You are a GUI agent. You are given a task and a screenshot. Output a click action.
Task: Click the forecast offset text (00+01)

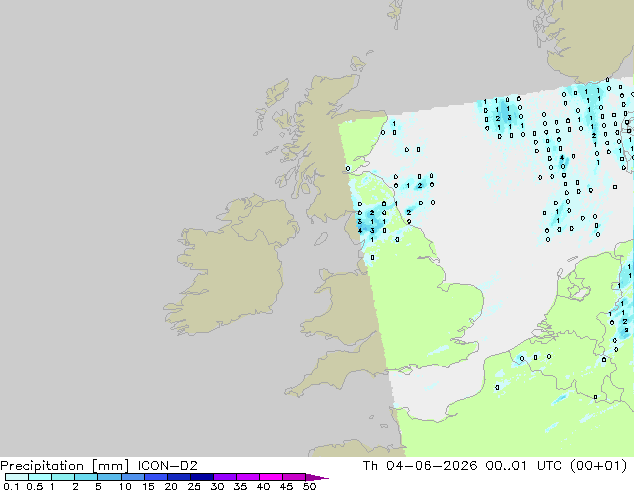pyautogui.click(x=598, y=466)
